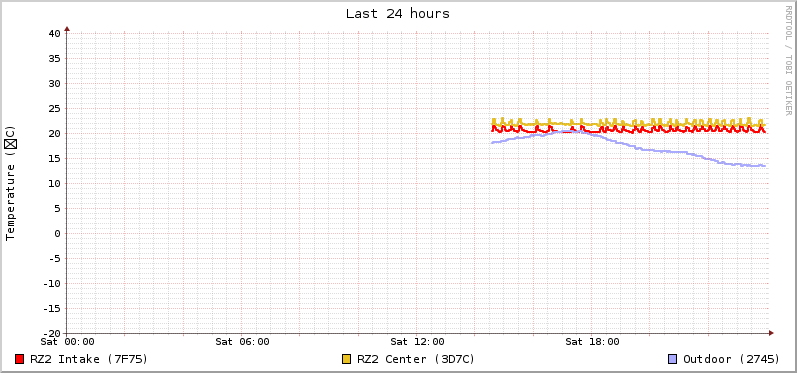Click the Last 24 hours chart title
The height and width of the screenshot is (373, 797).
coord(397,14)
